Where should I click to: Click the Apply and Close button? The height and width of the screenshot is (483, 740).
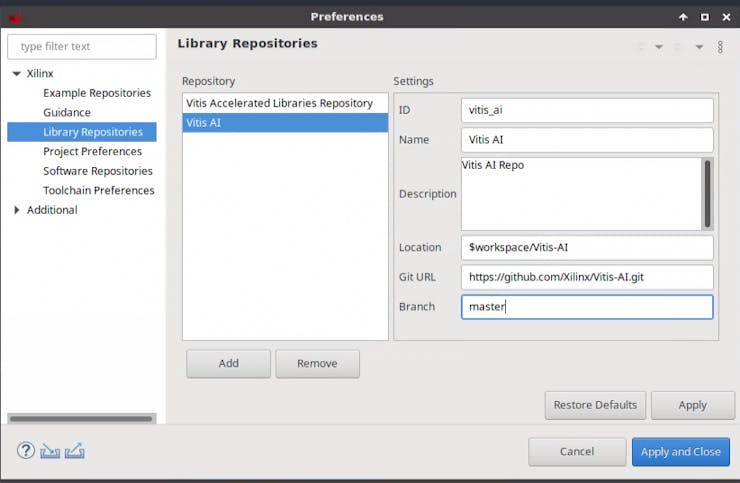click(680, 452)
